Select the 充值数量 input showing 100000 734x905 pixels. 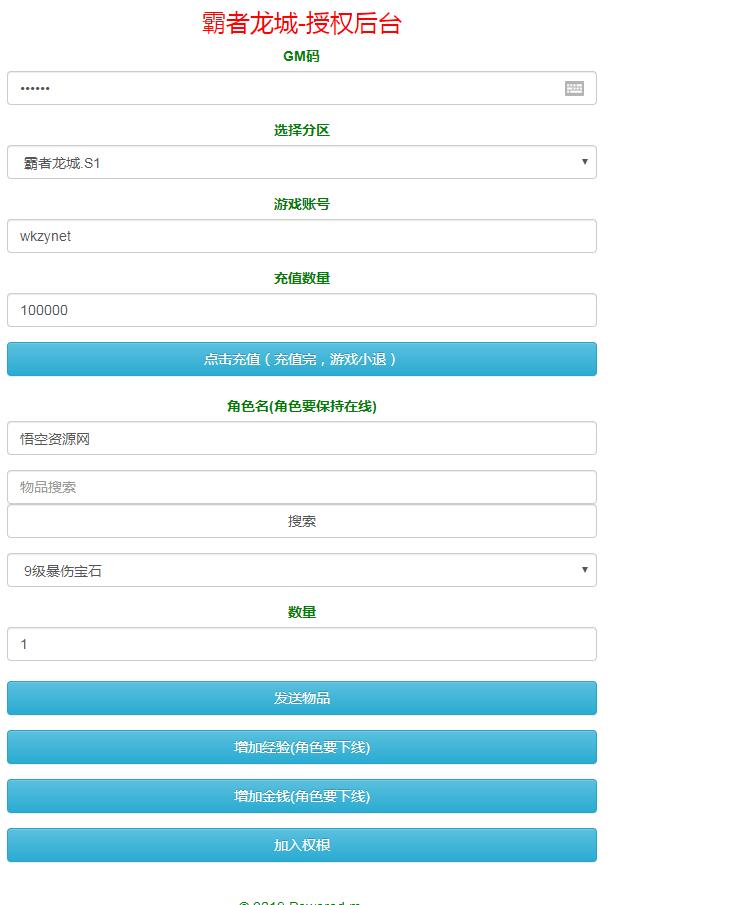coord(301,310)
